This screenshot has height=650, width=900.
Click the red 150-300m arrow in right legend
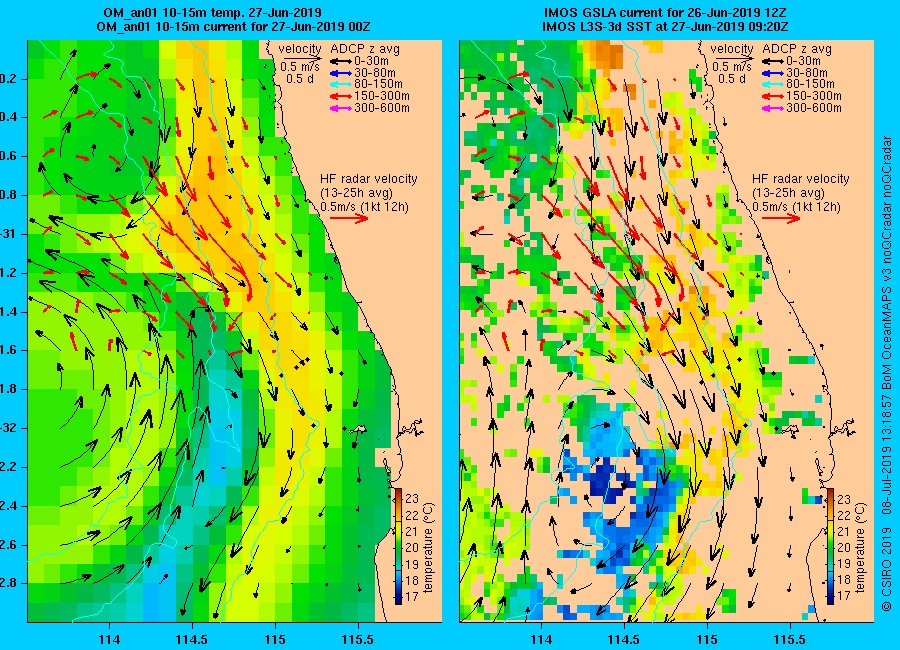772,96
